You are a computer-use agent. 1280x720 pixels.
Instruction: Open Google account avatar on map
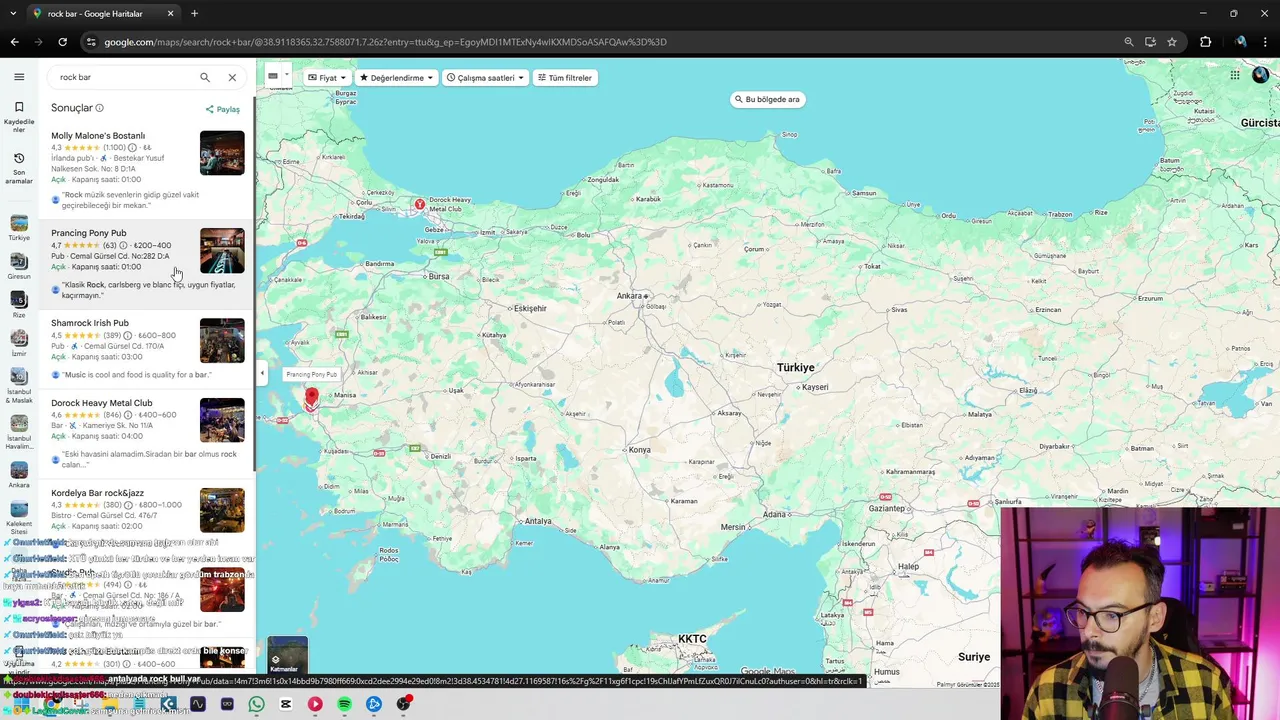pos(1261,75)
